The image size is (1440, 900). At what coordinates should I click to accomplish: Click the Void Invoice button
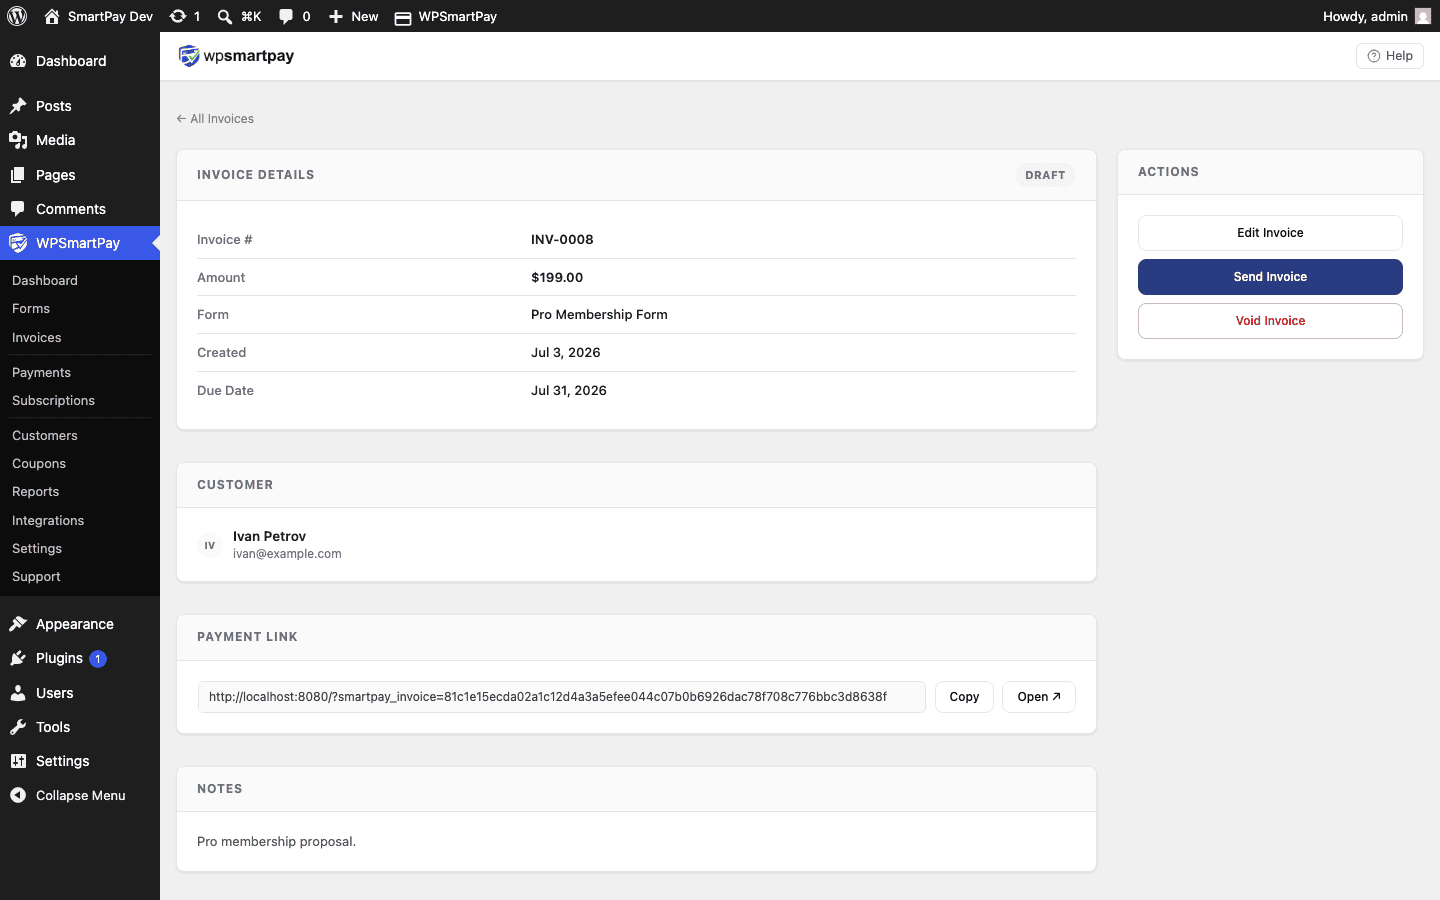coord(1270,321)
